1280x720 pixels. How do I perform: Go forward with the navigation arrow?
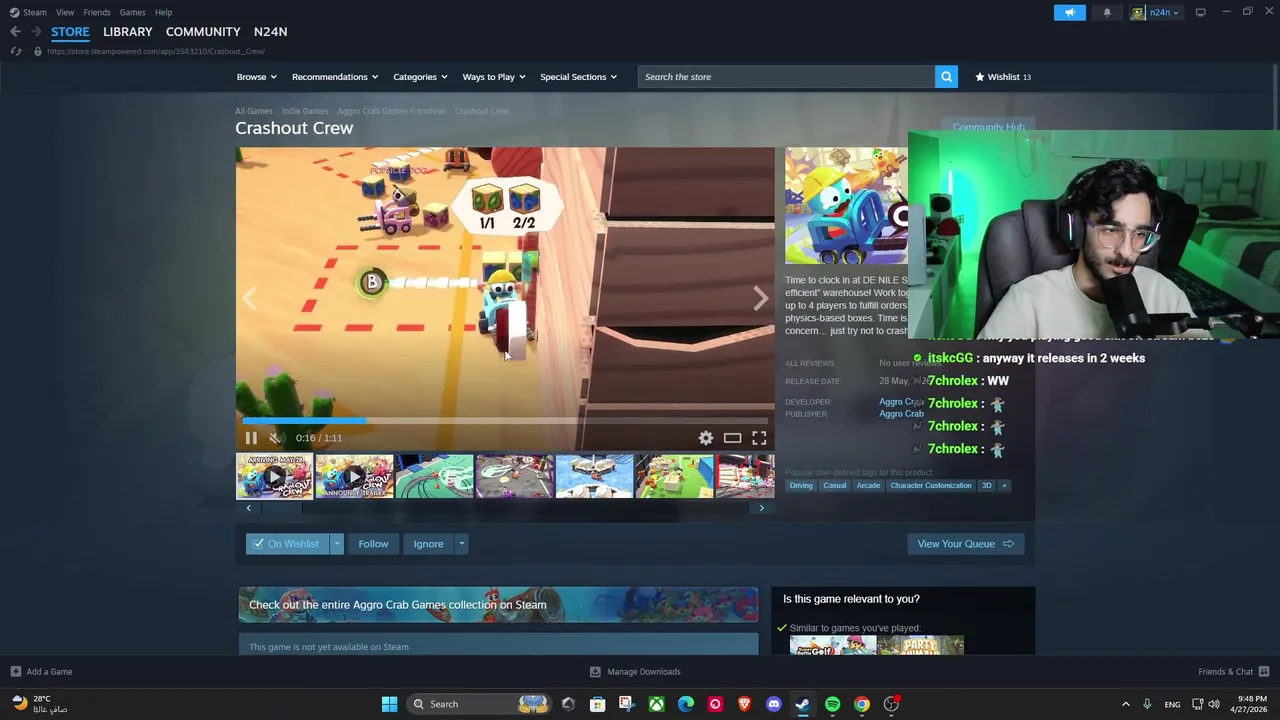36,32
